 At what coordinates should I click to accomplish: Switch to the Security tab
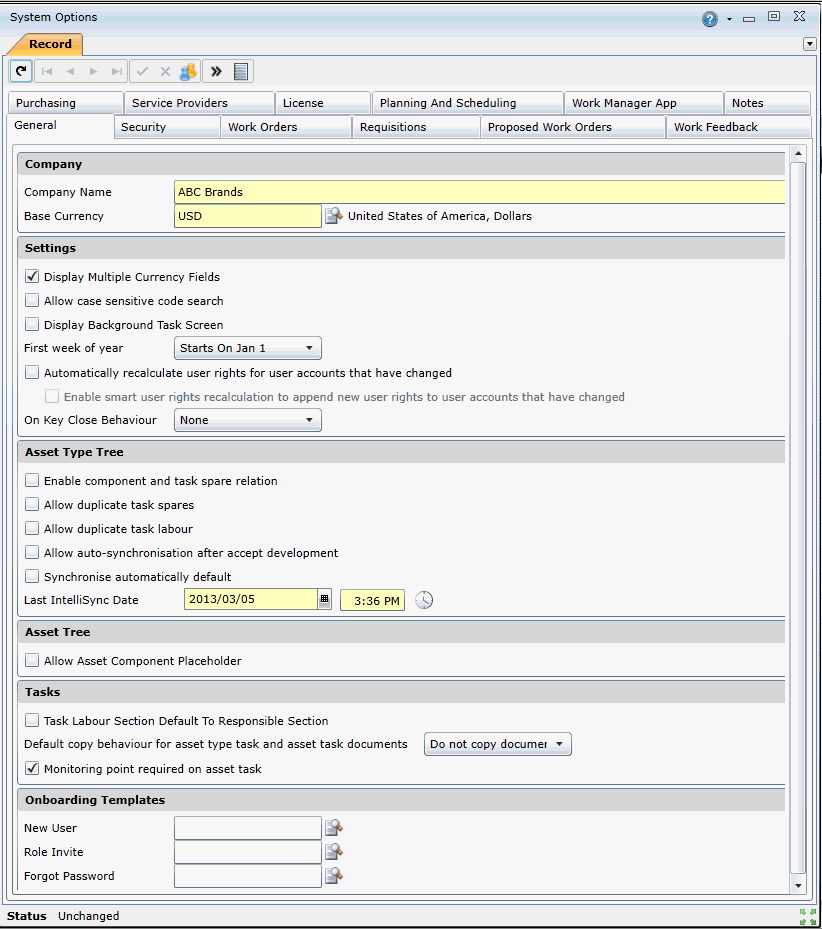coord(167,127)
